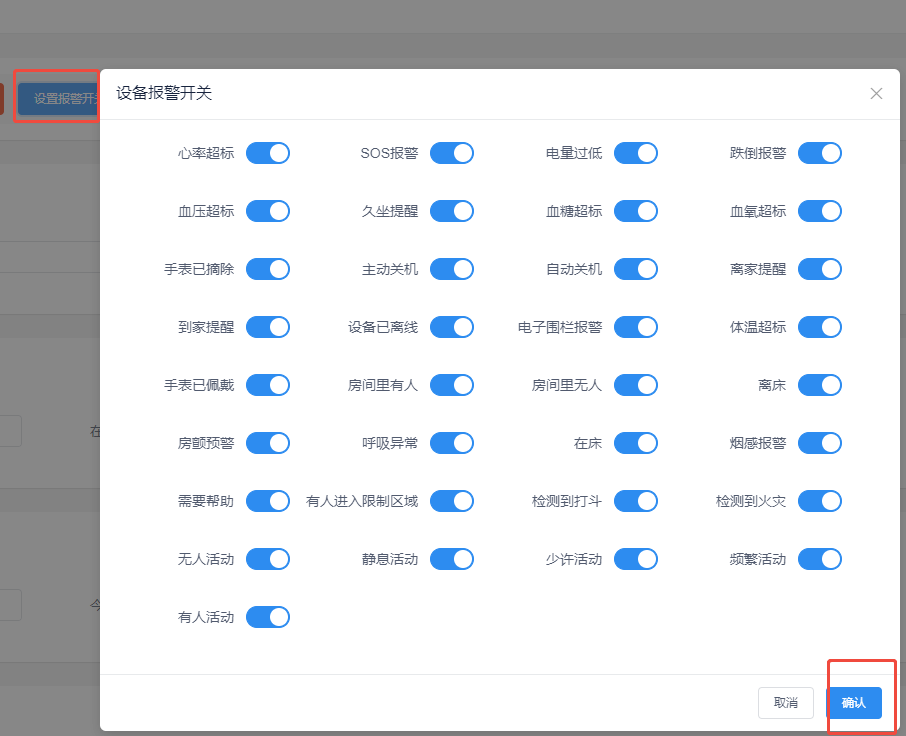Toggle the SOS报警 switch
The width and height of the screenshot is (906, 736).
(452, 153)
